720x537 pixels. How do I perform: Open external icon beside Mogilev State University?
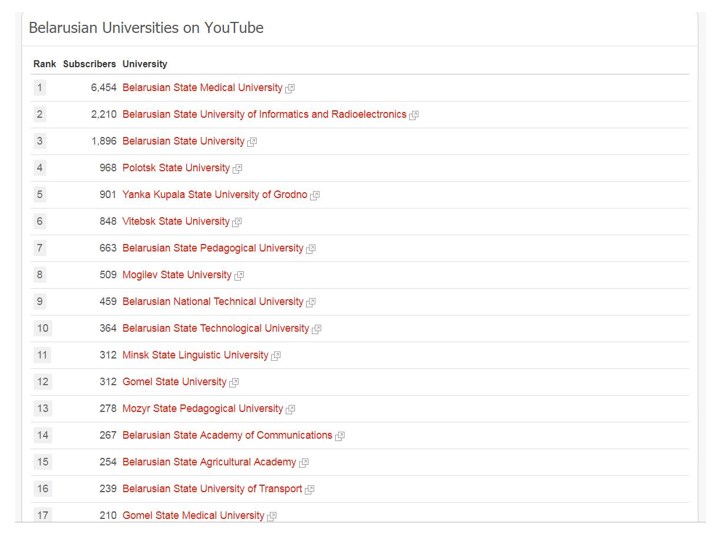click(x=239, y=276)
